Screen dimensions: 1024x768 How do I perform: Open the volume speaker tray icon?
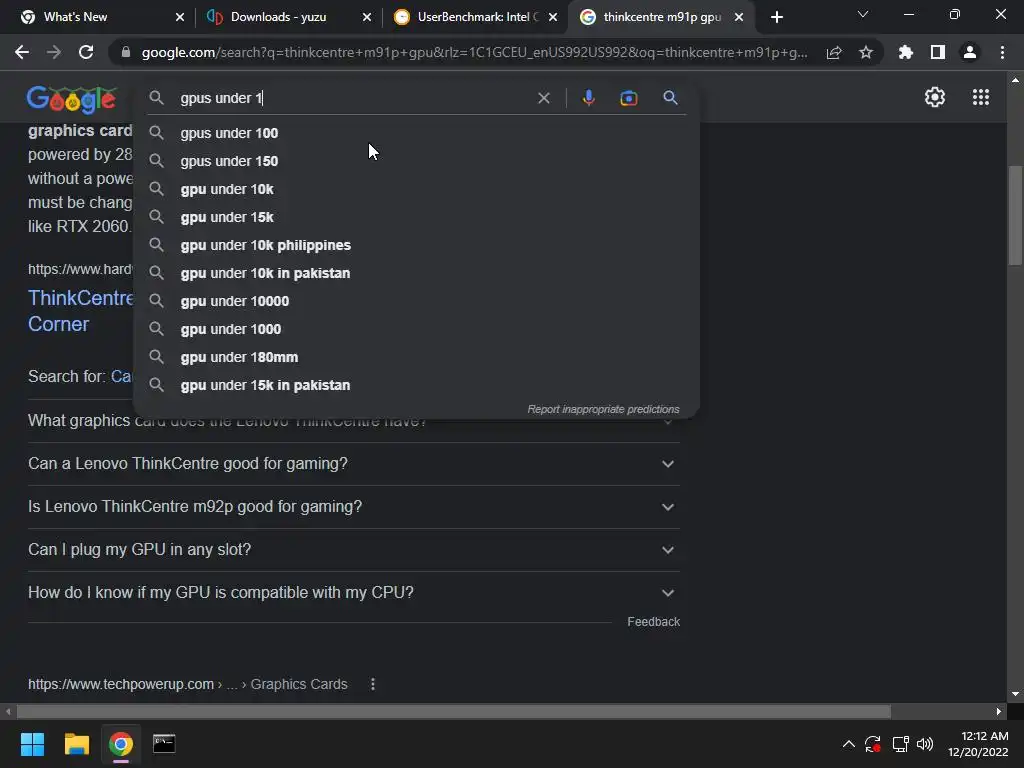[925, 744]
